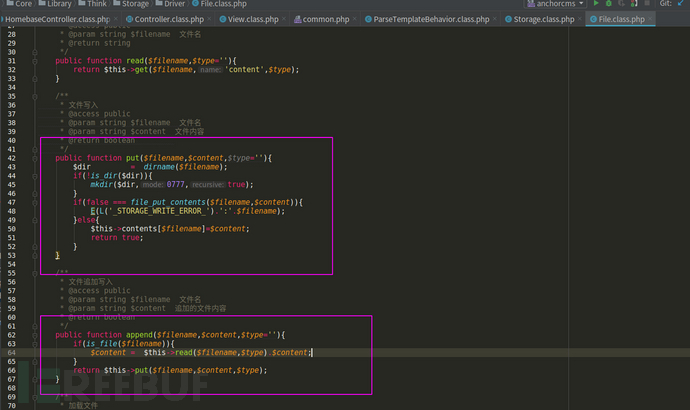Collapse the file_put_contents if block at line 47
The image size is (690, 410).
click(x=35, y=202)
